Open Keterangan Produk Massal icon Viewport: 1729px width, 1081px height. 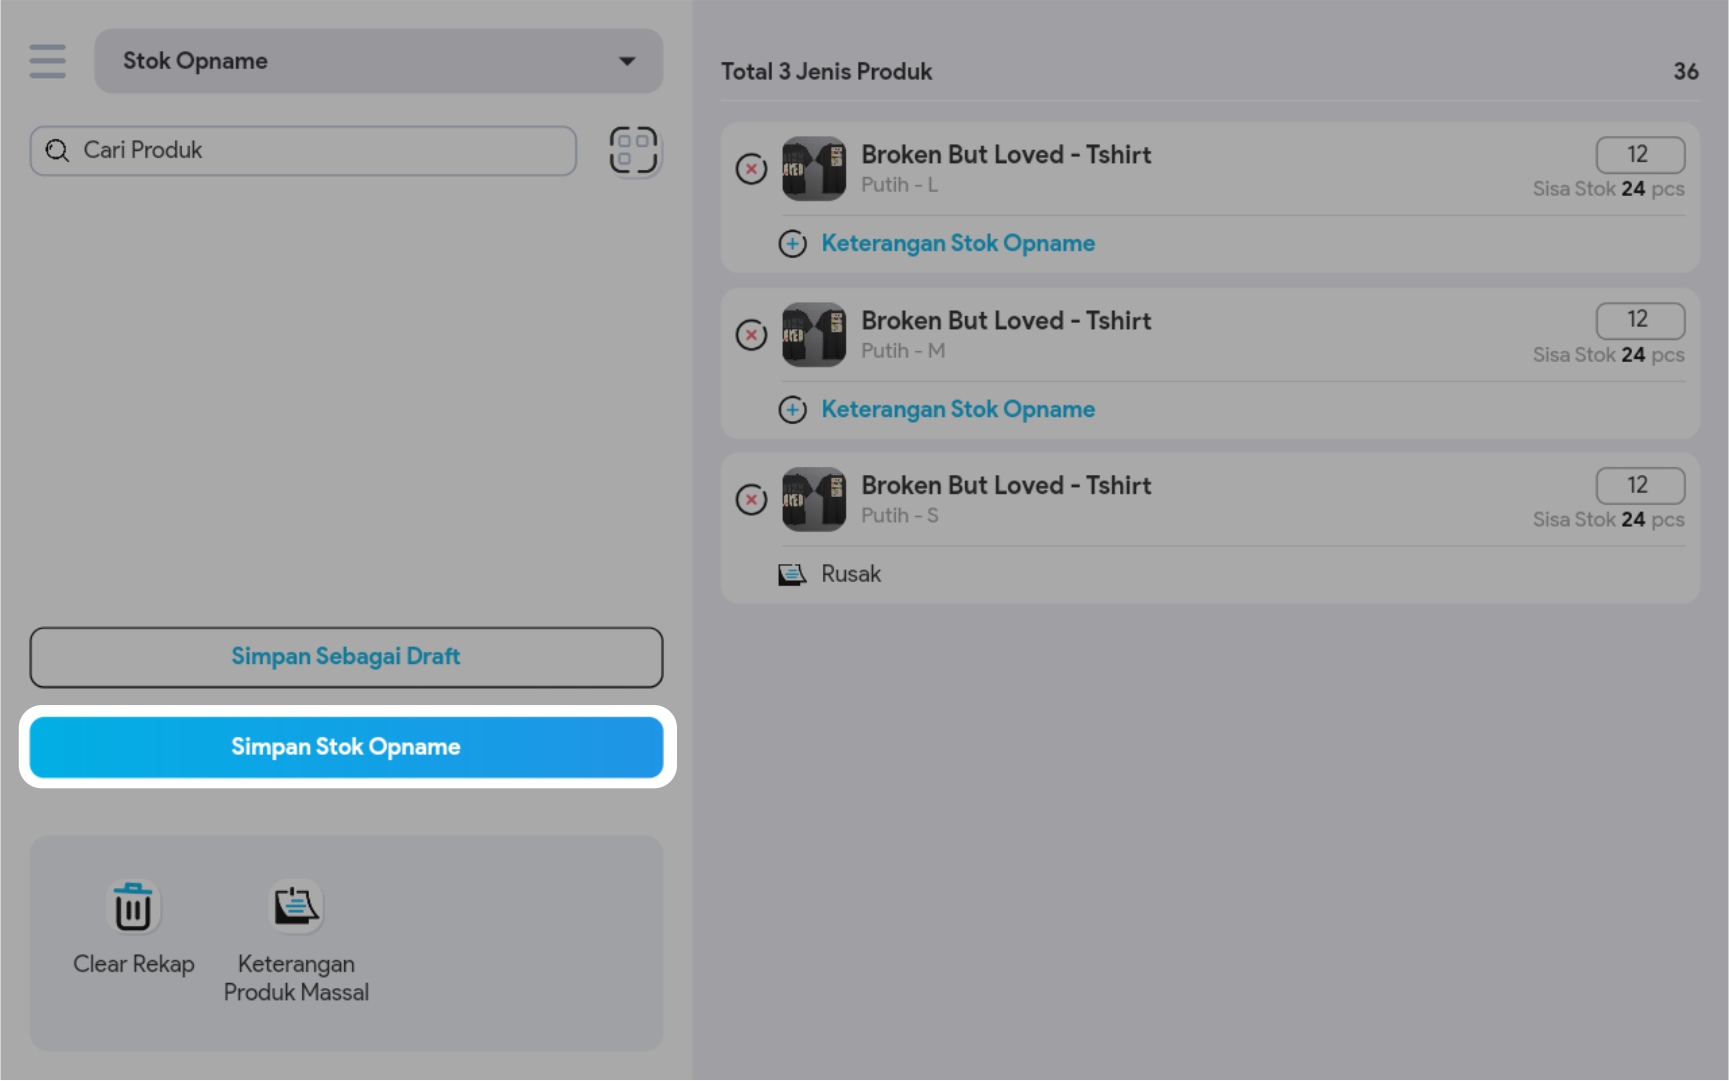[296, 907]
